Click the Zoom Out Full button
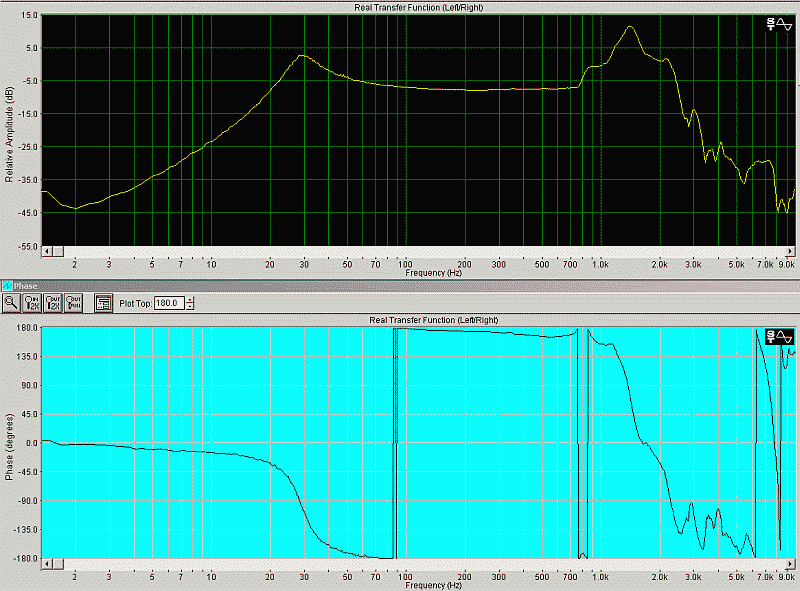The image size is (800, 591). point(73,303)
